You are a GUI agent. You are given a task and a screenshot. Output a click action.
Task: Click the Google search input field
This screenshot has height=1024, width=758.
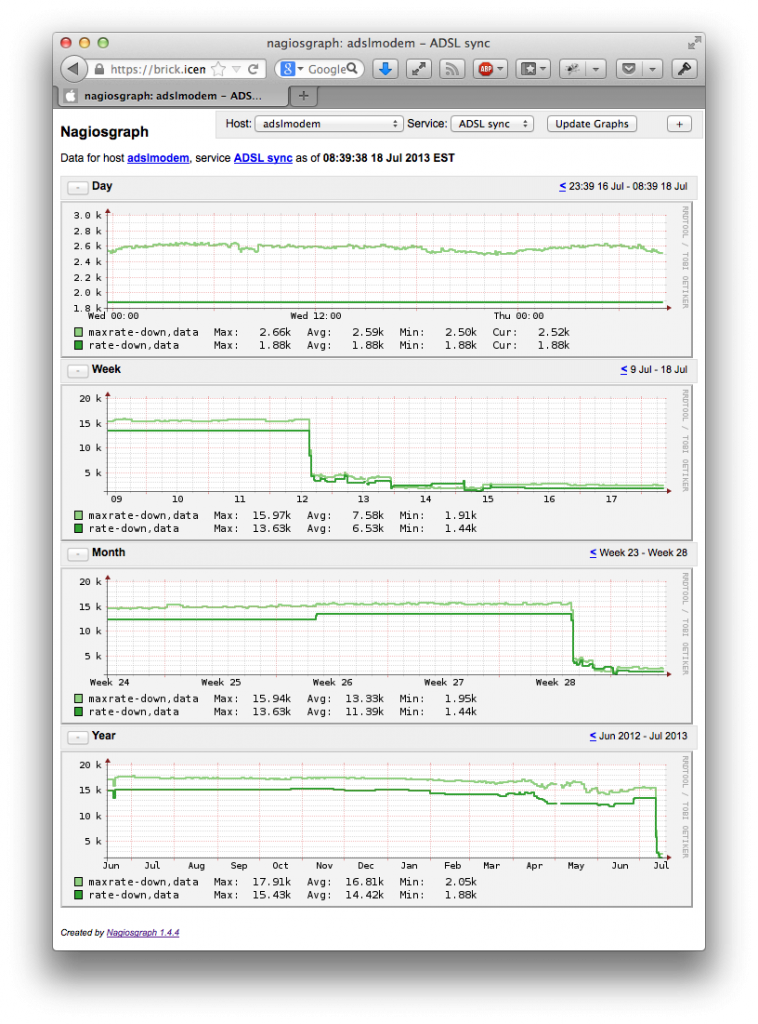pos(326,70)
